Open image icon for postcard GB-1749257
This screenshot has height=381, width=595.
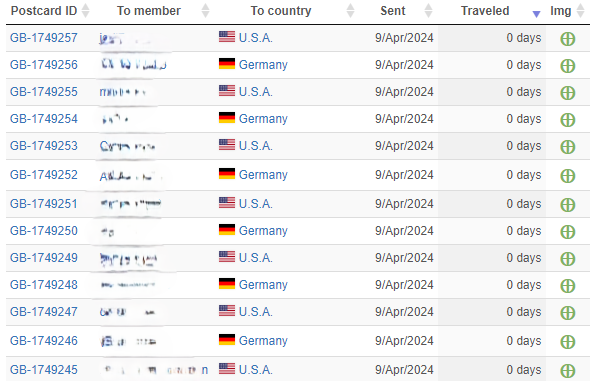pos(567,39)
